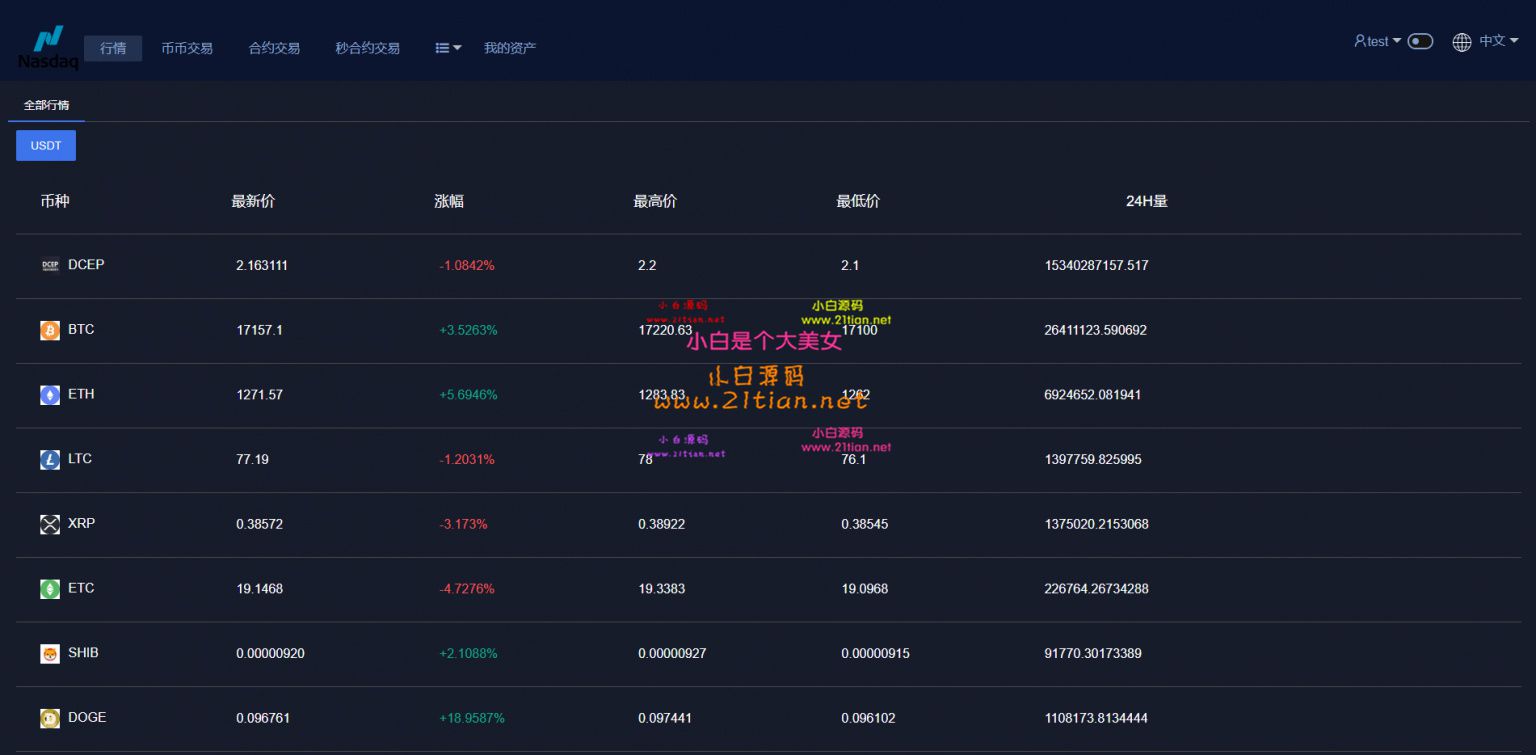Click XRP high price 0.38922
This screenshot has width=1536, height=755.
[661, 524]
